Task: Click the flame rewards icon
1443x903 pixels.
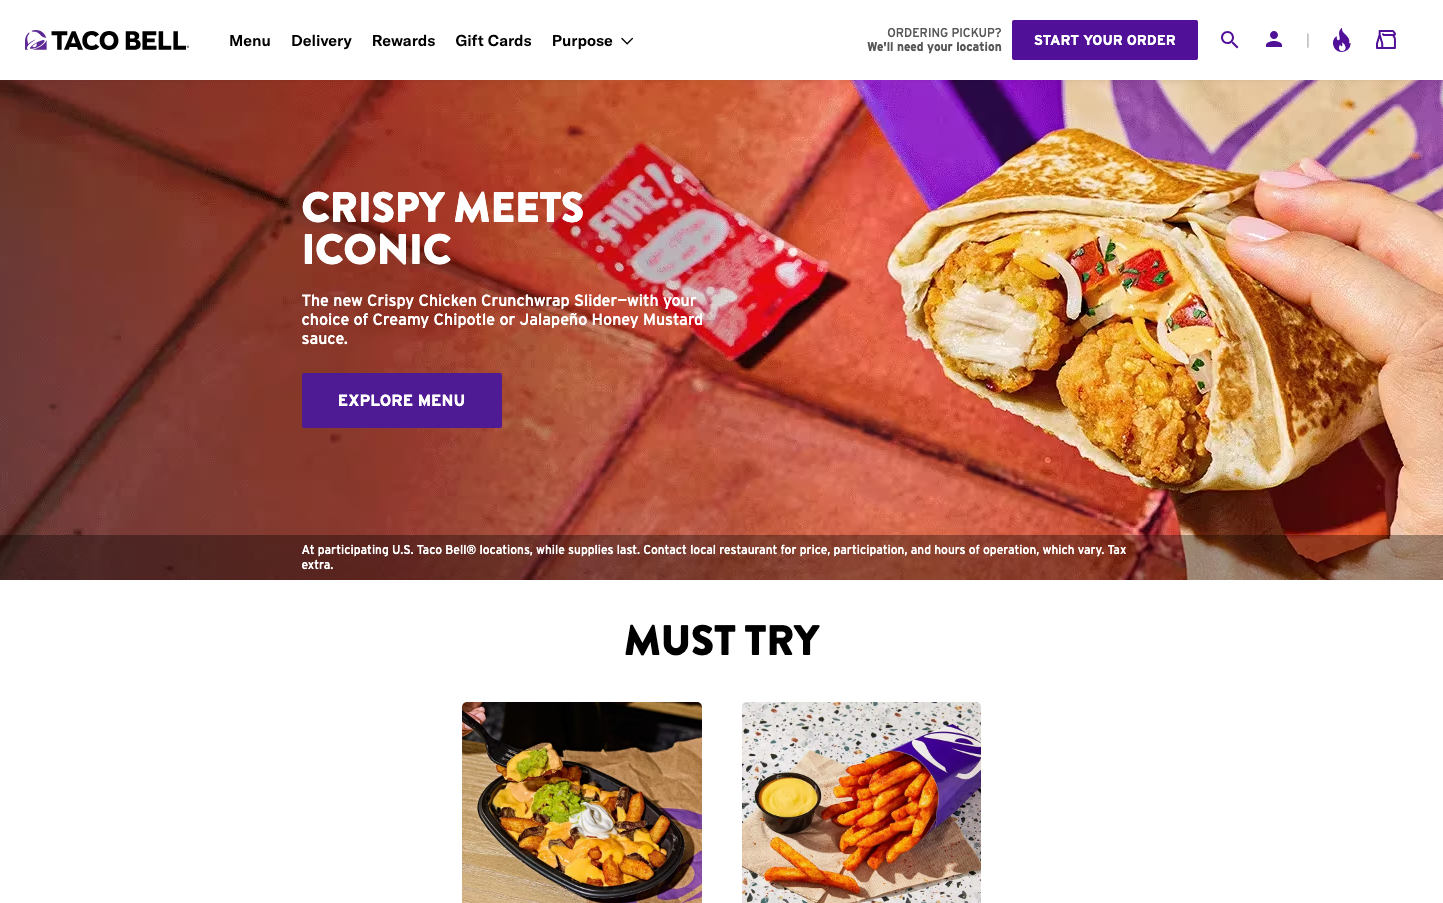Action: tap(1342, 40)
